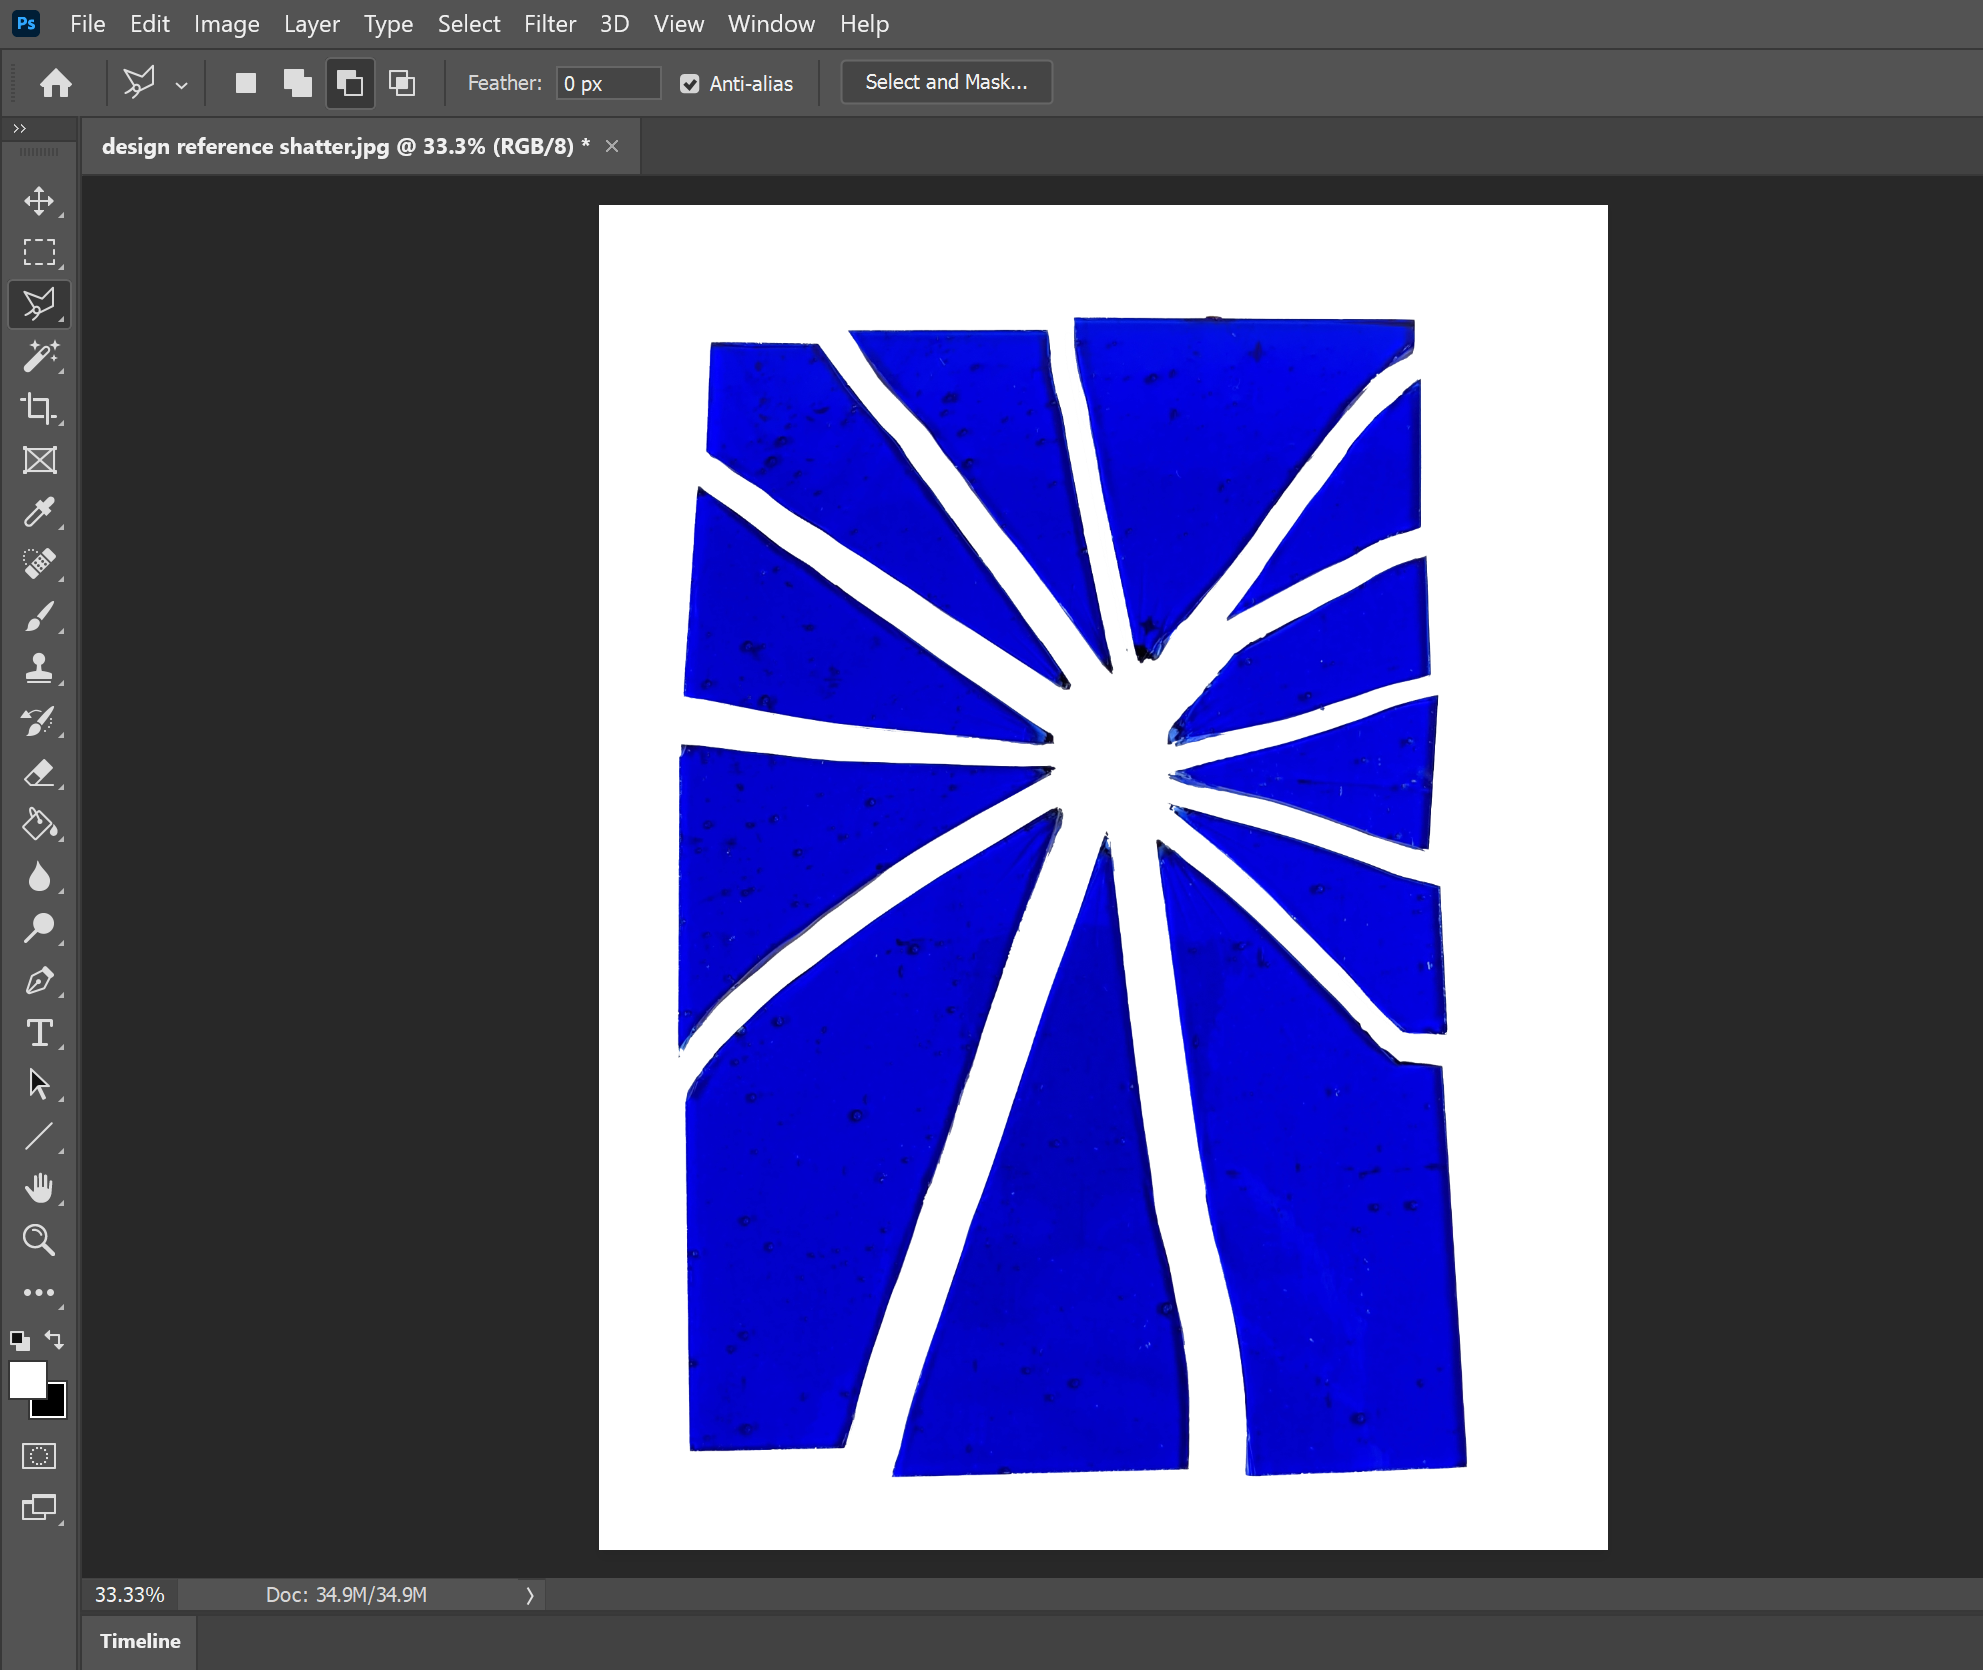Open the document info dropdown in status bar
1983x1670 pixels.
[x=530, y=1595]
